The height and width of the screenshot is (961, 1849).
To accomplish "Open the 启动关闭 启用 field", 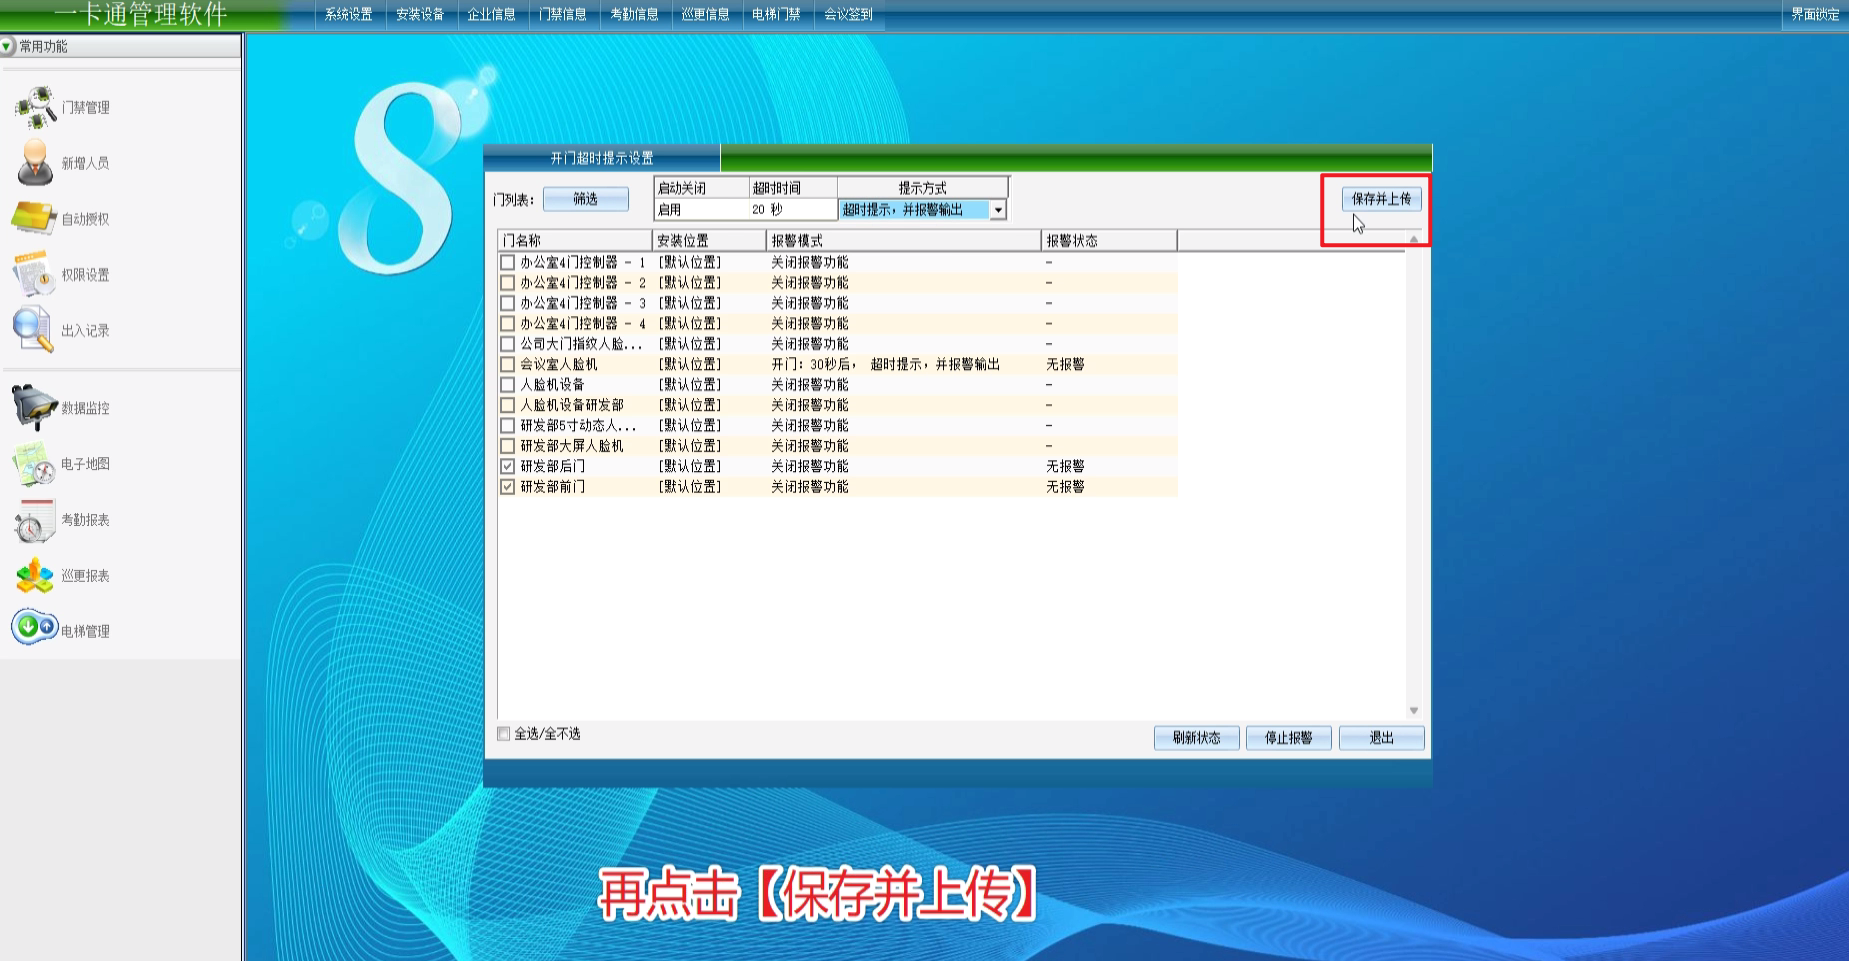I will [x=701, y=210].
